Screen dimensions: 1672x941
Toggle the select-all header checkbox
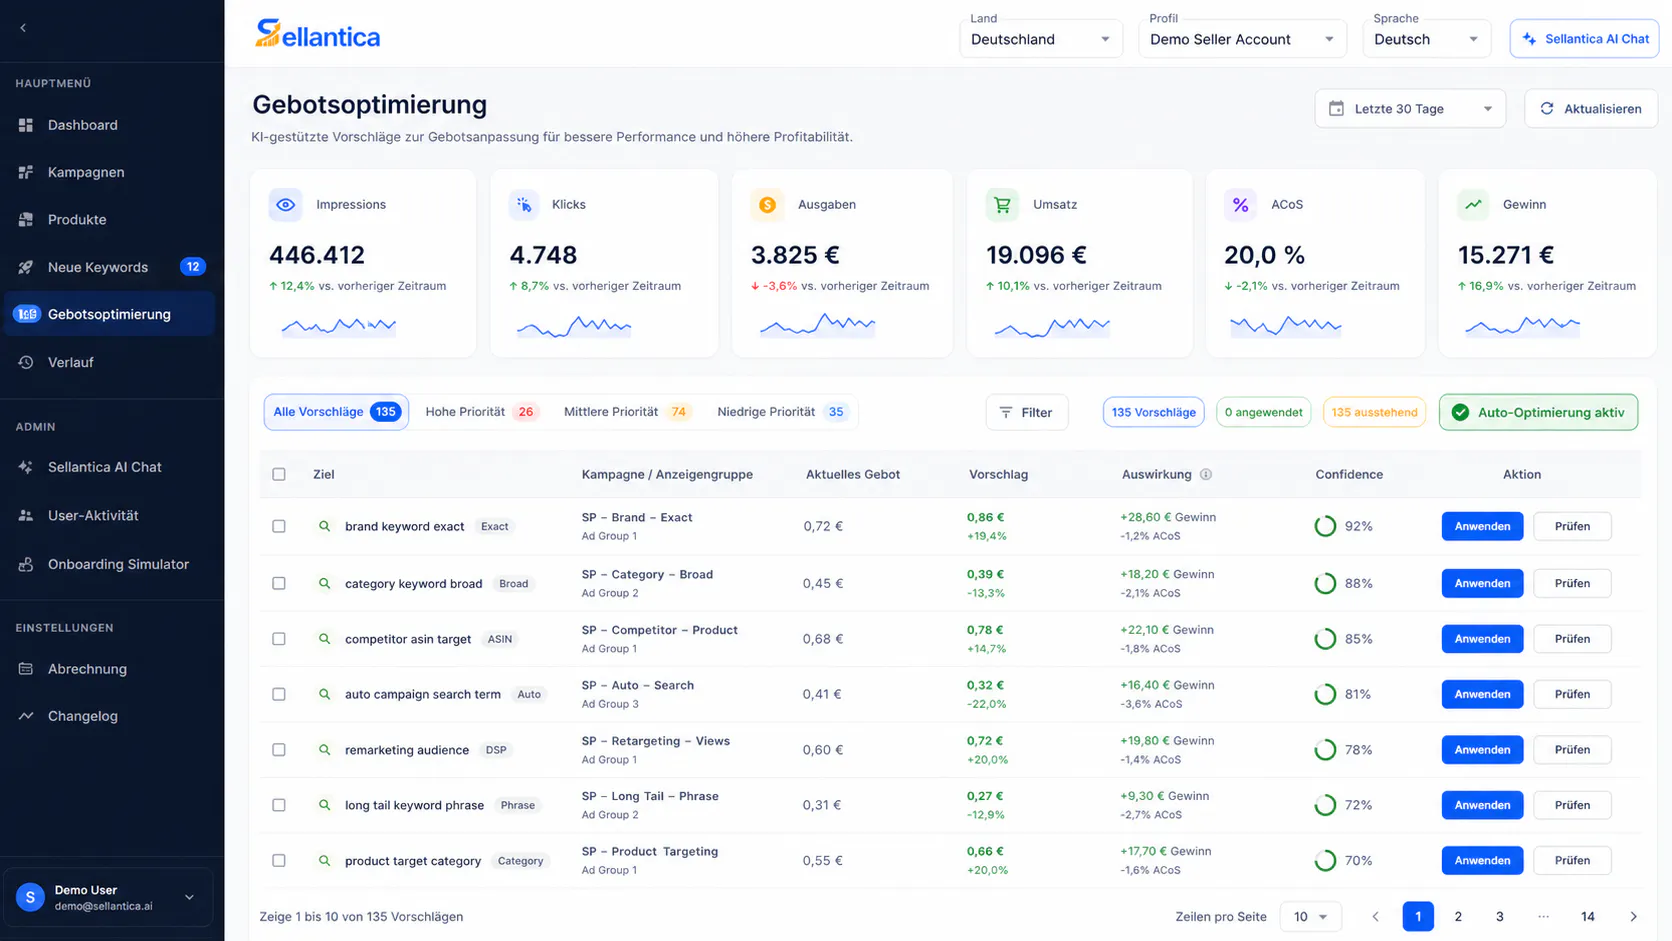tap(279, 474)
